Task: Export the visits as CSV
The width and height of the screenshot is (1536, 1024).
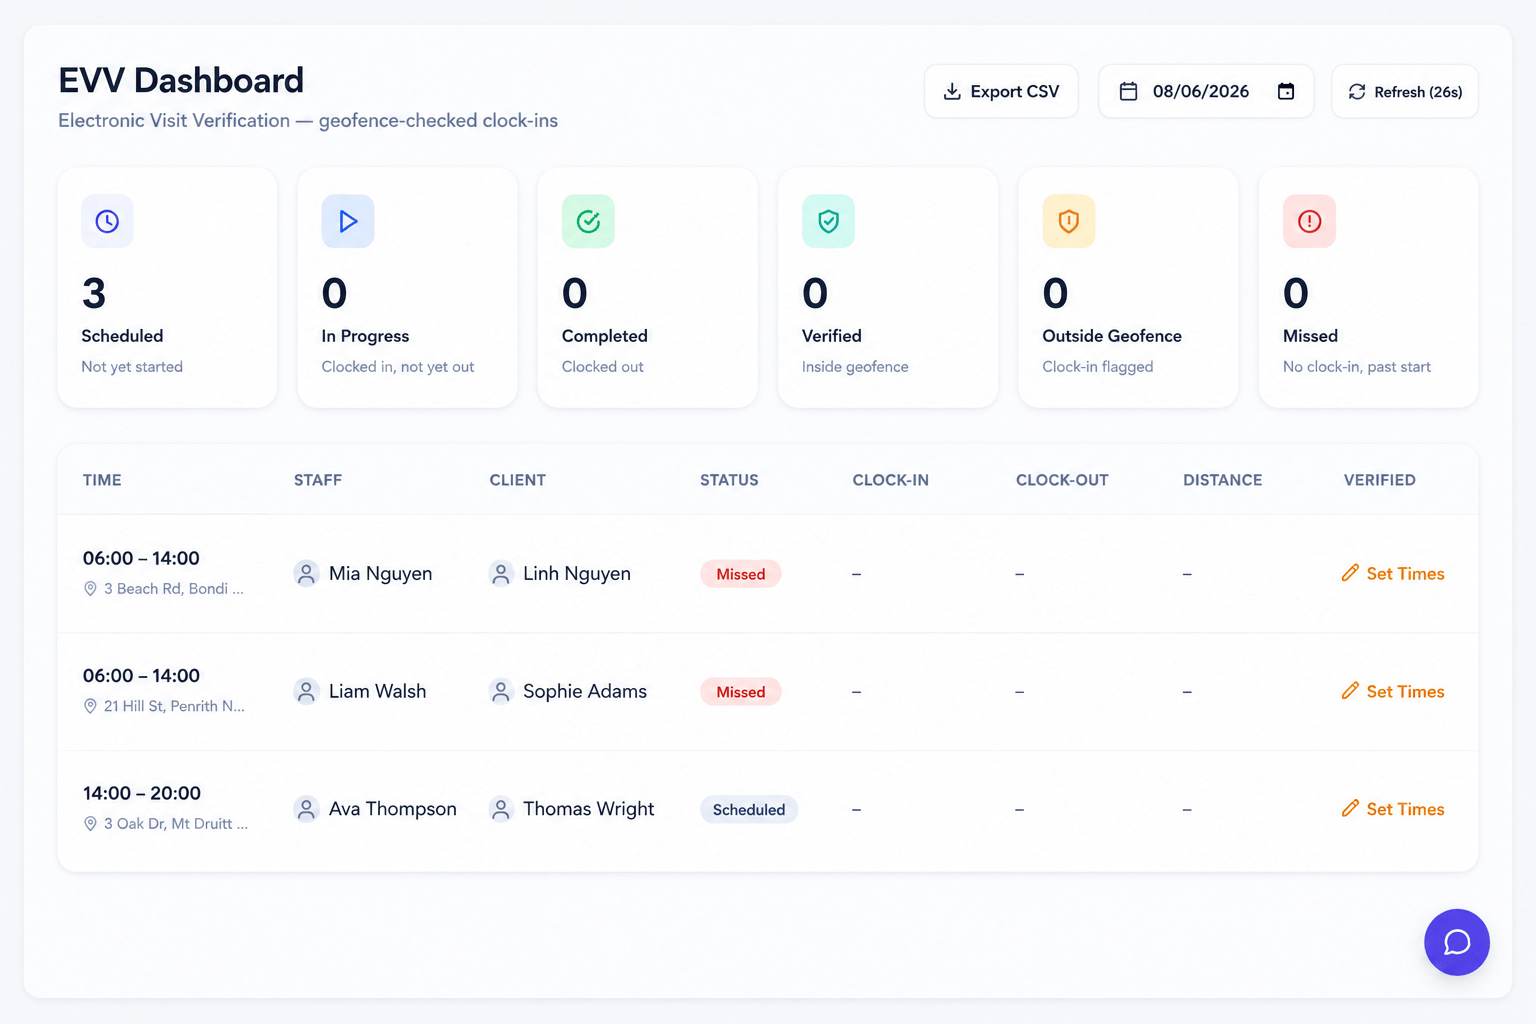Action: pos(1001,91)
